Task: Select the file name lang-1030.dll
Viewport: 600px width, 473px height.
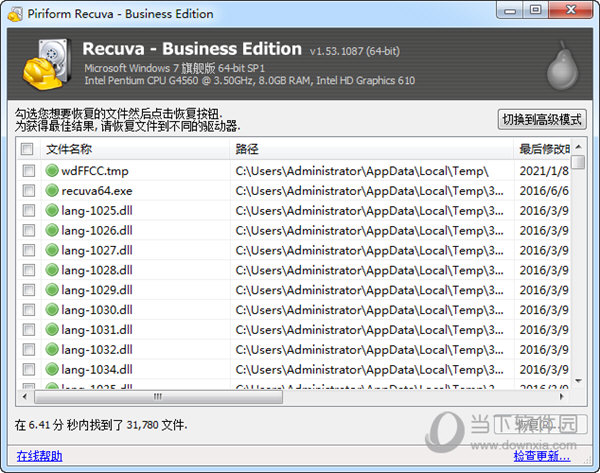Action: tap(97, 310)
